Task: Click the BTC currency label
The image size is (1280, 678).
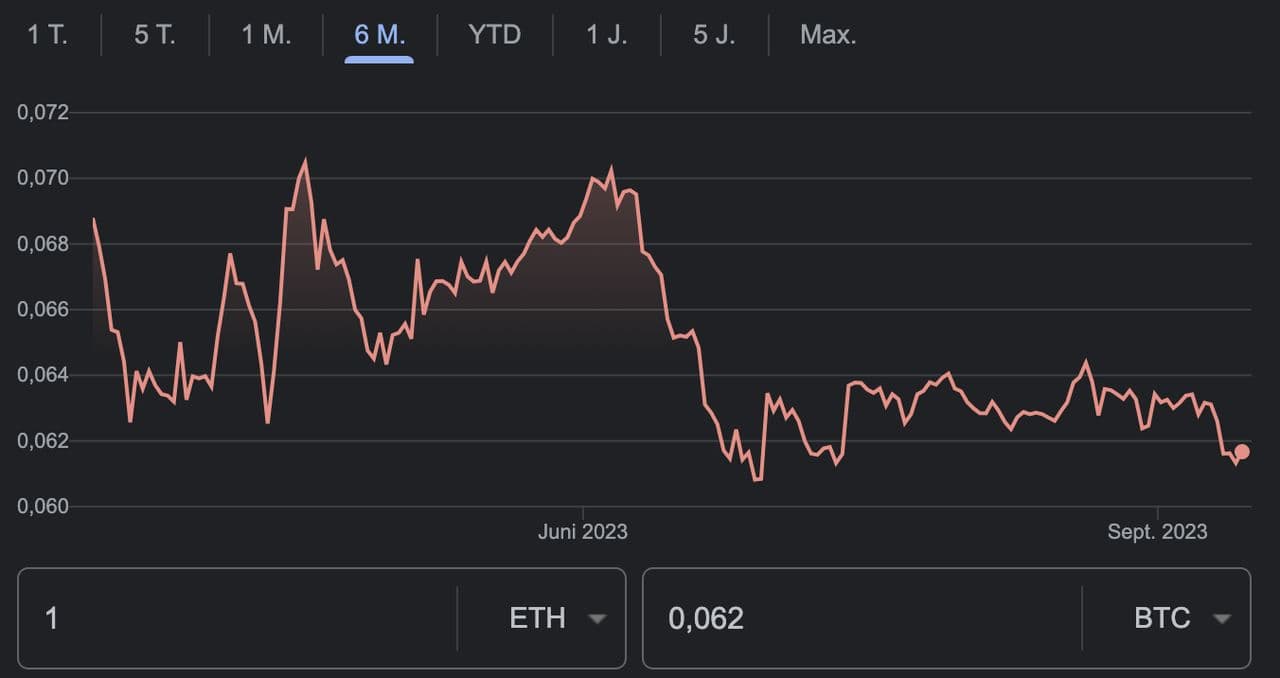Action: 1162,619
